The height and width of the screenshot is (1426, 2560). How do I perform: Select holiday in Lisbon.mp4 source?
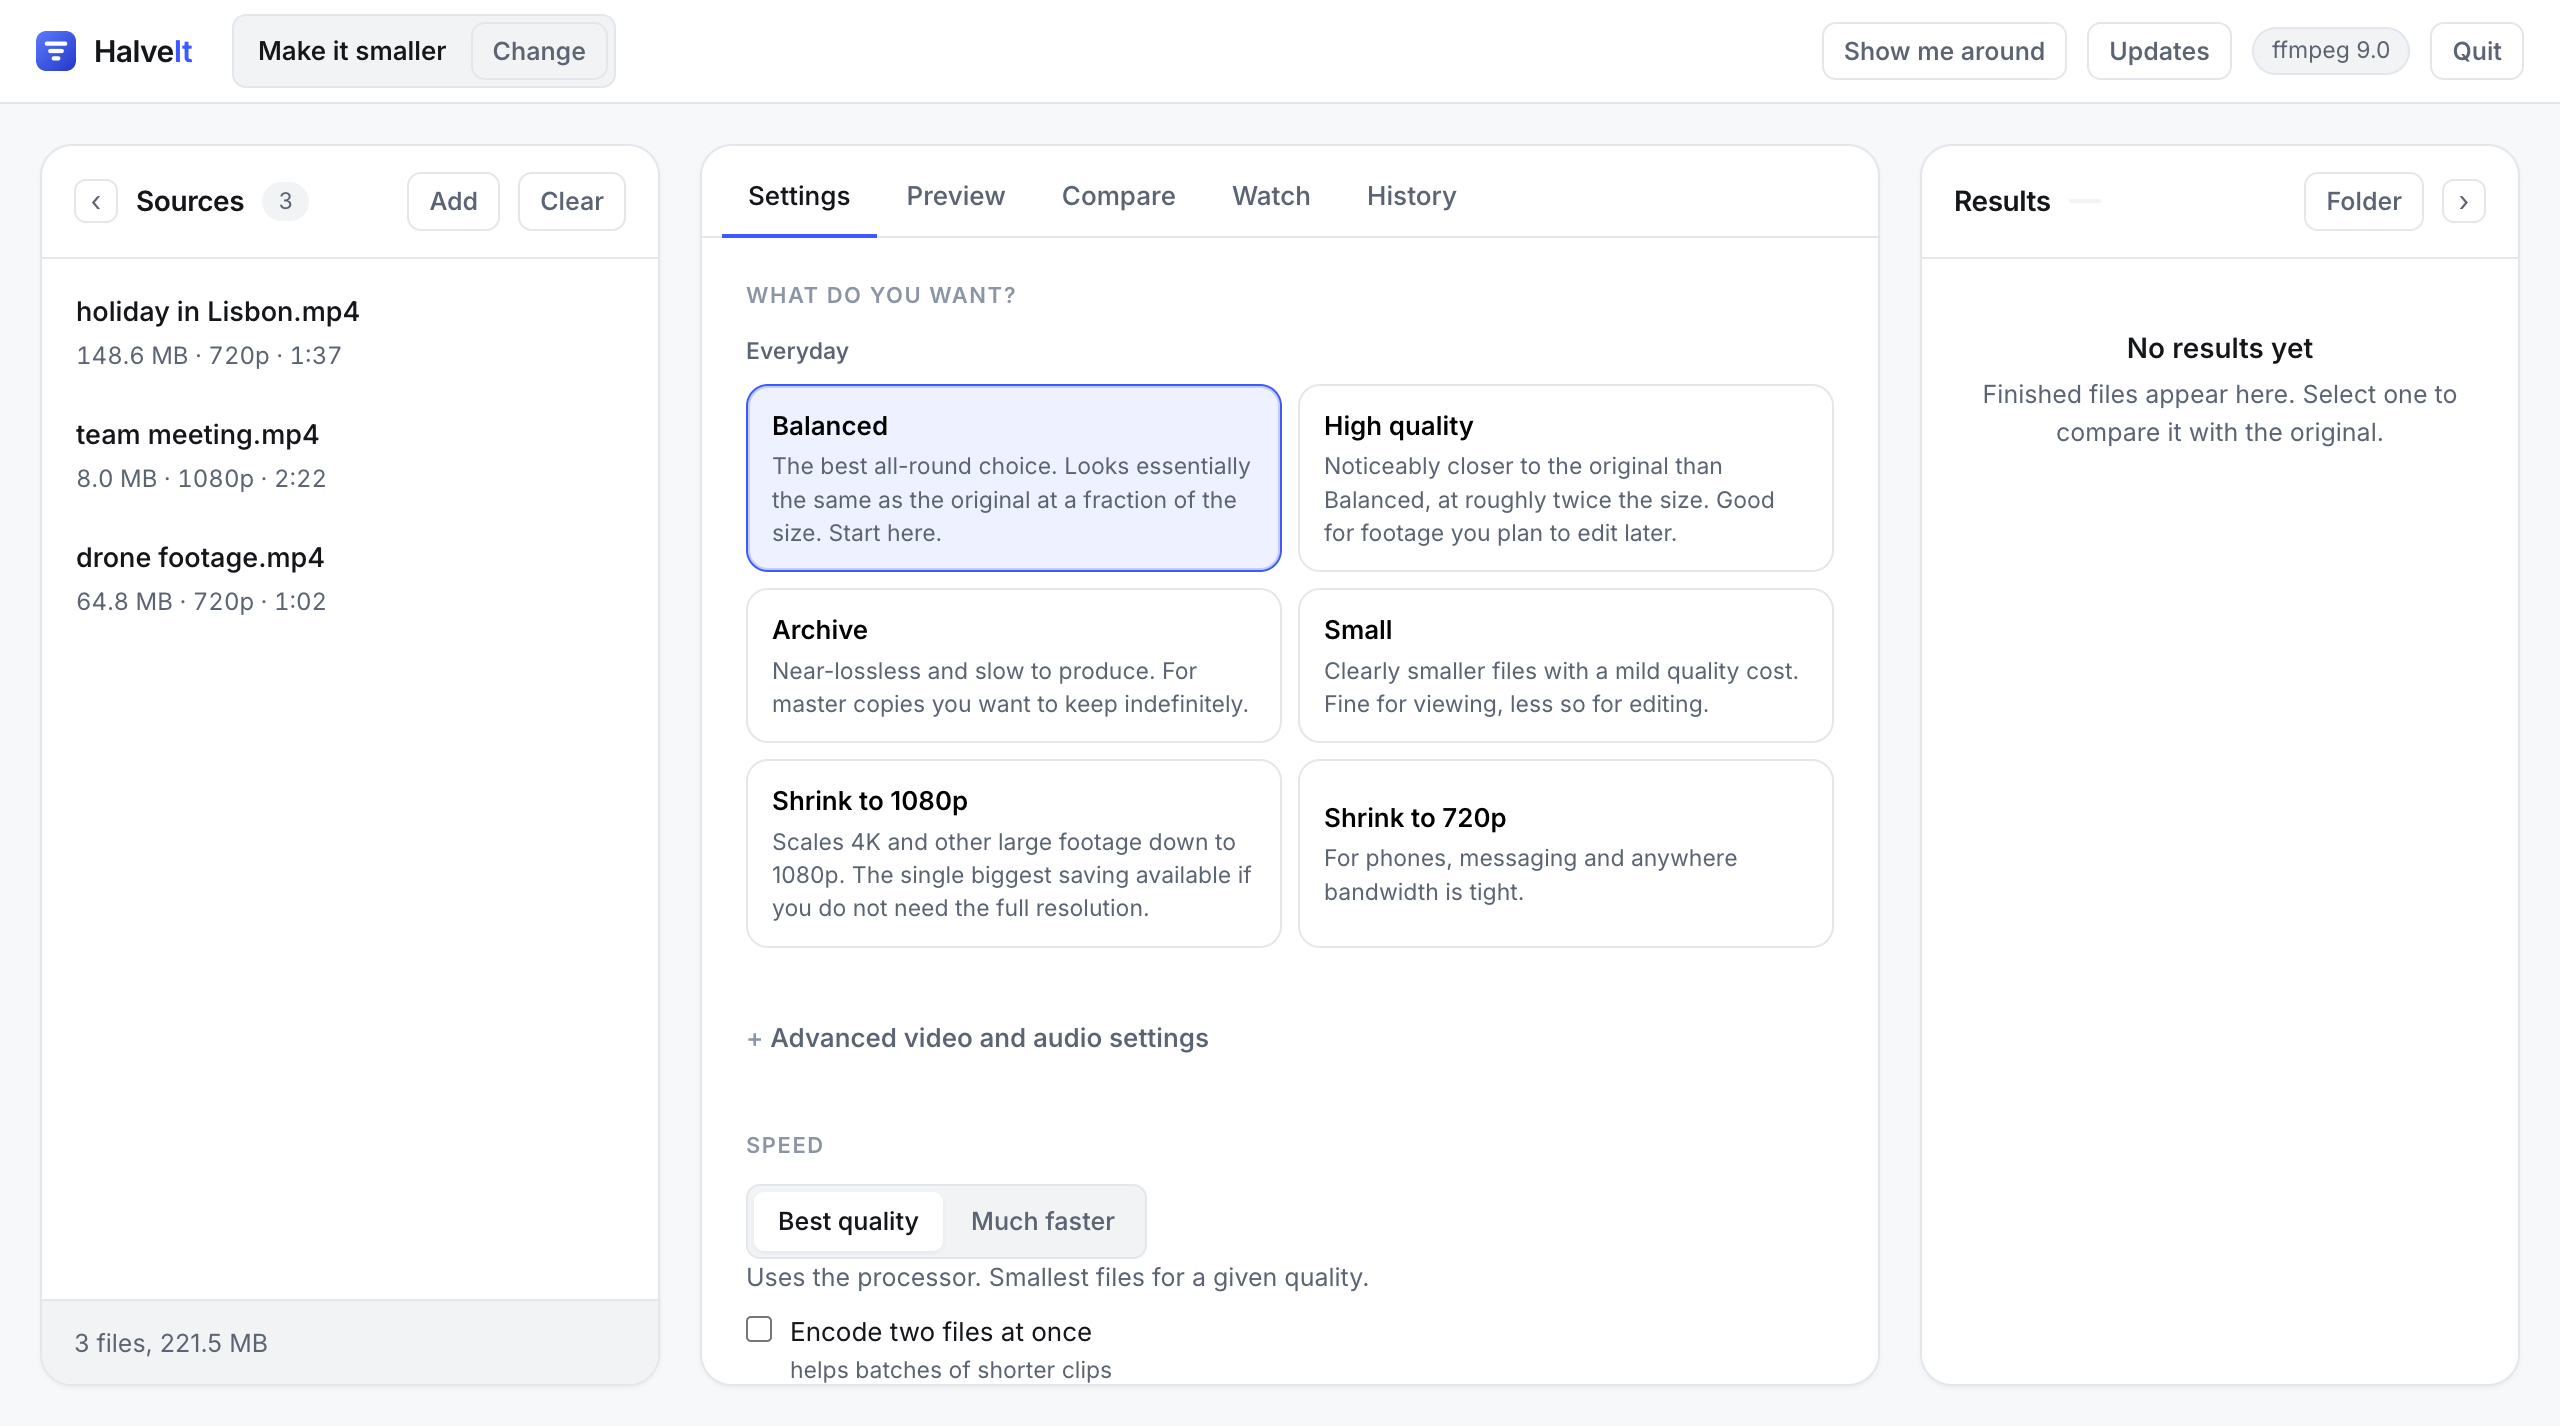[x=350, y=332]
